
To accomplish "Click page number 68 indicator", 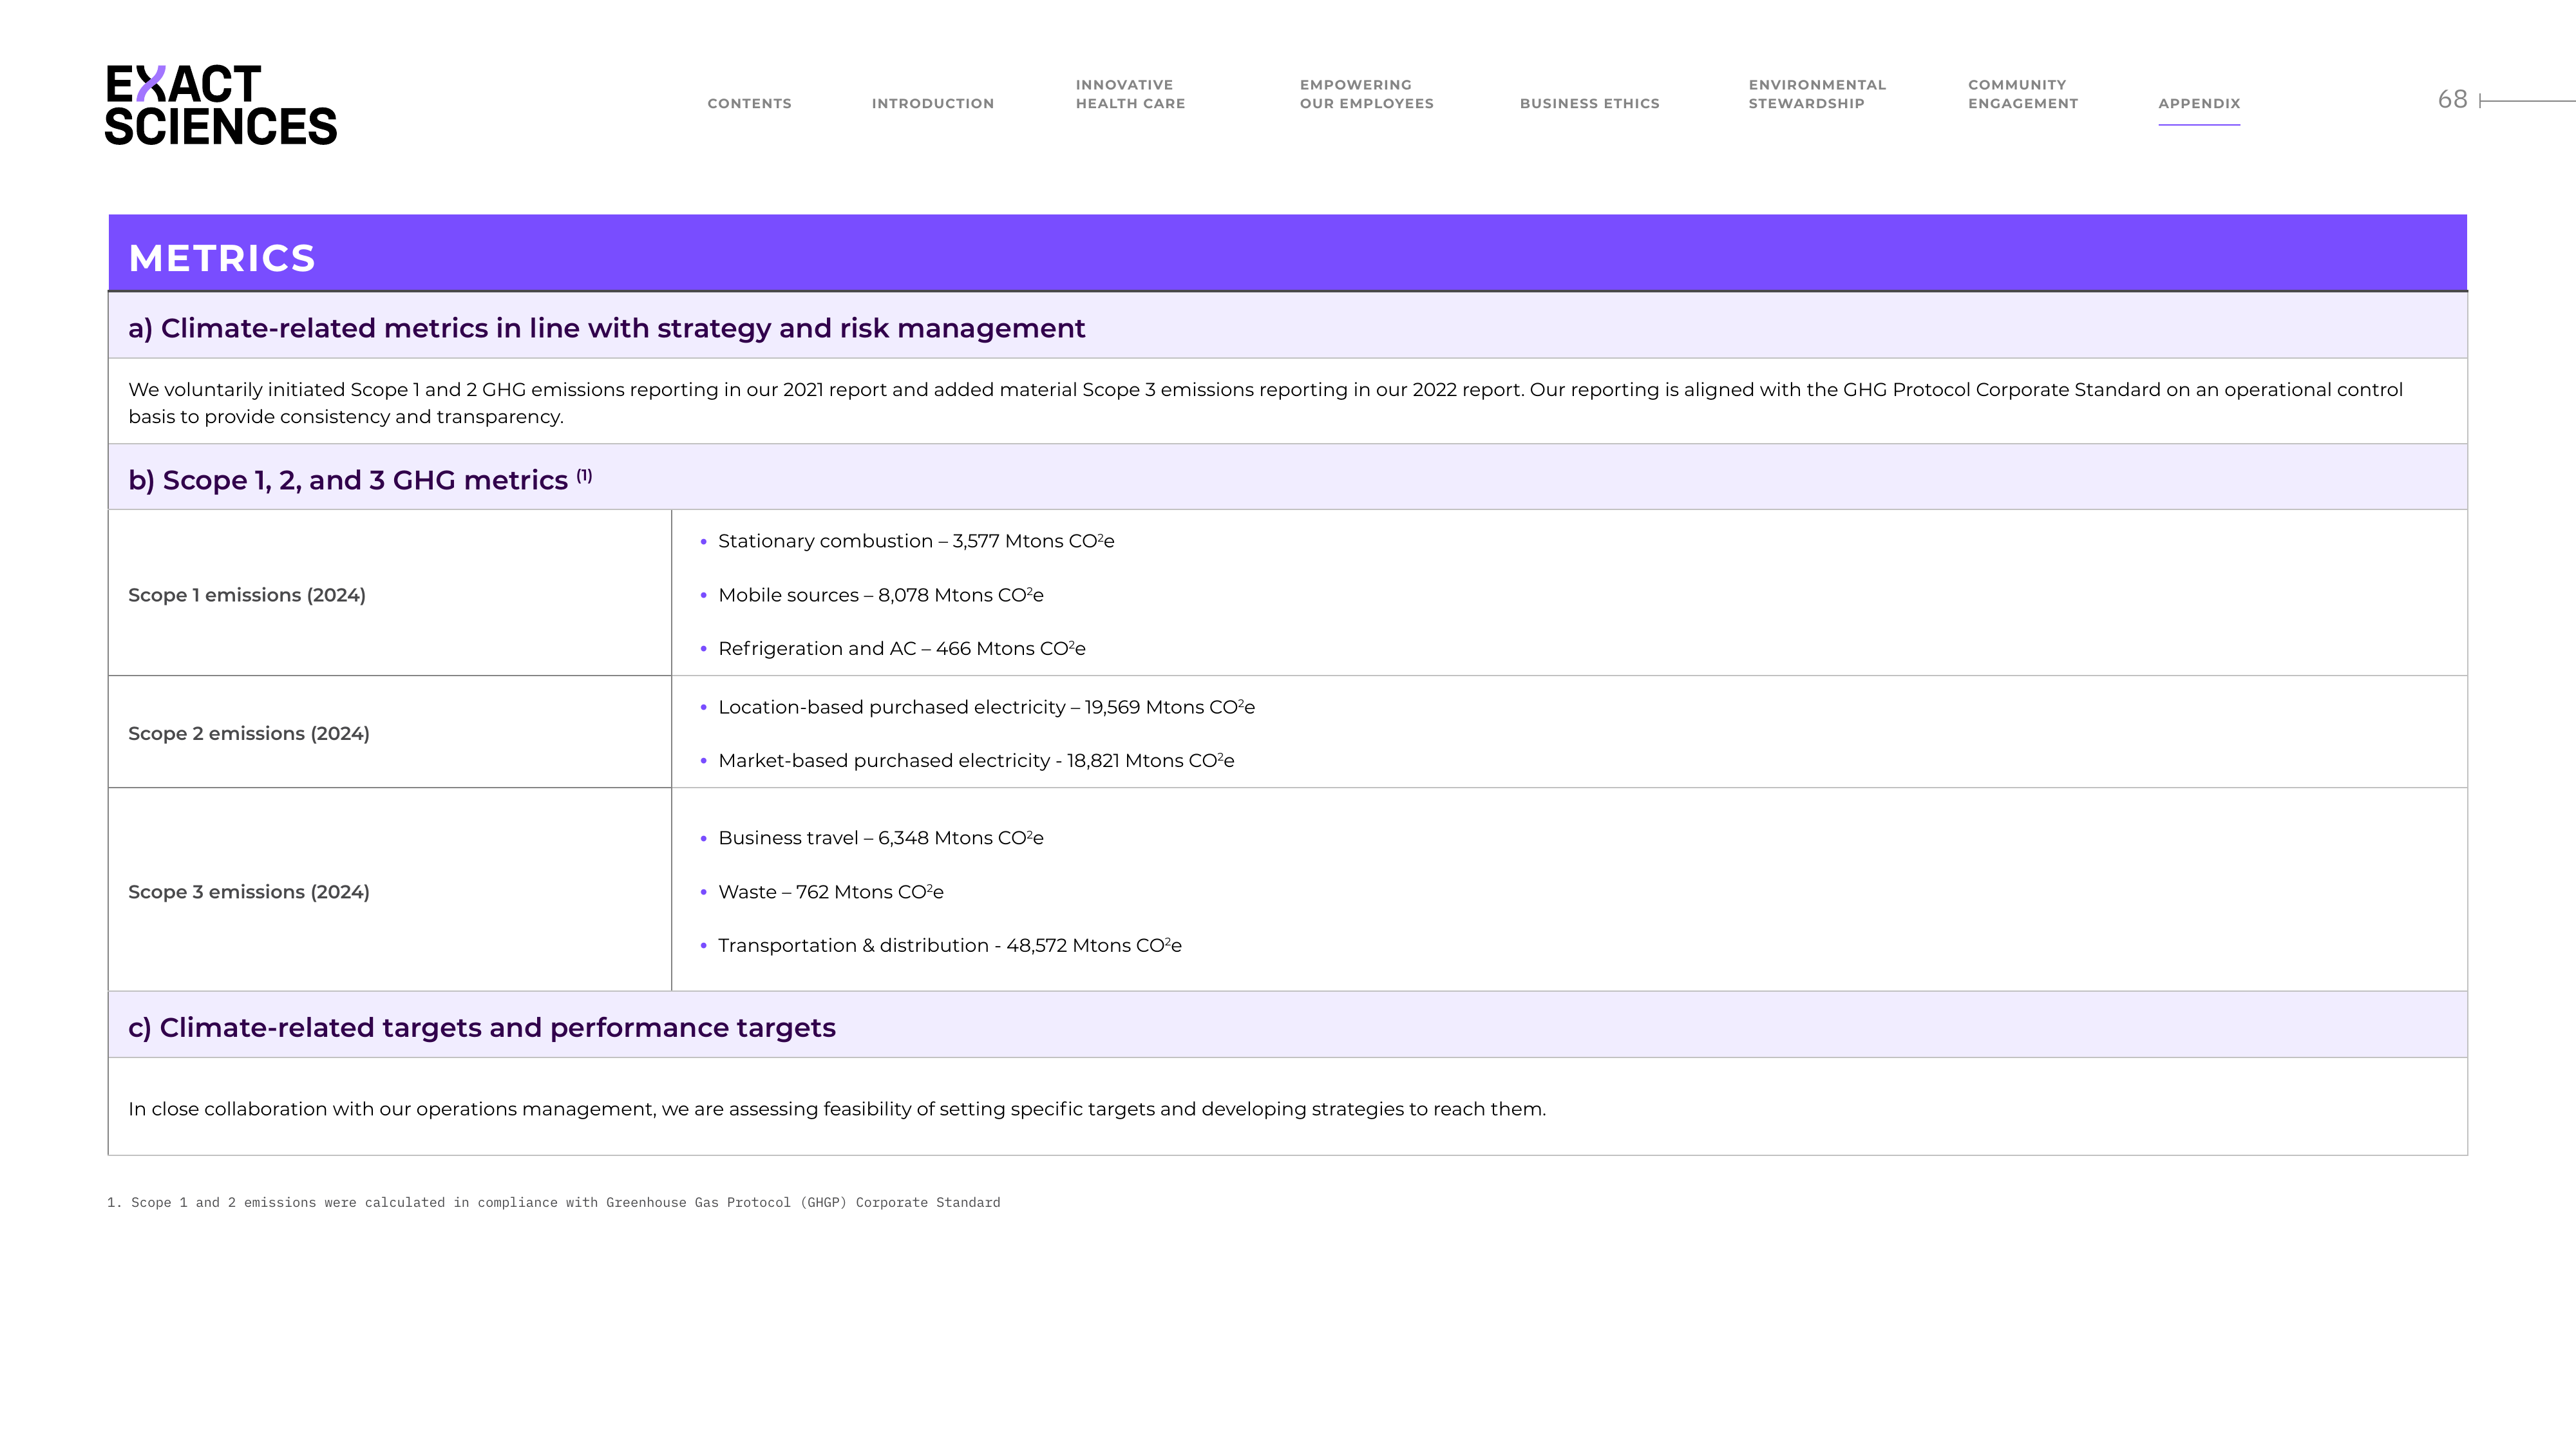I will (2452, 99).
